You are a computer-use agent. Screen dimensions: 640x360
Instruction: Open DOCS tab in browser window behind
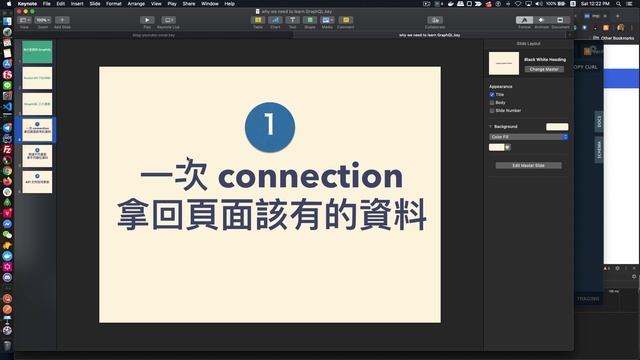(x=599, y=121)
